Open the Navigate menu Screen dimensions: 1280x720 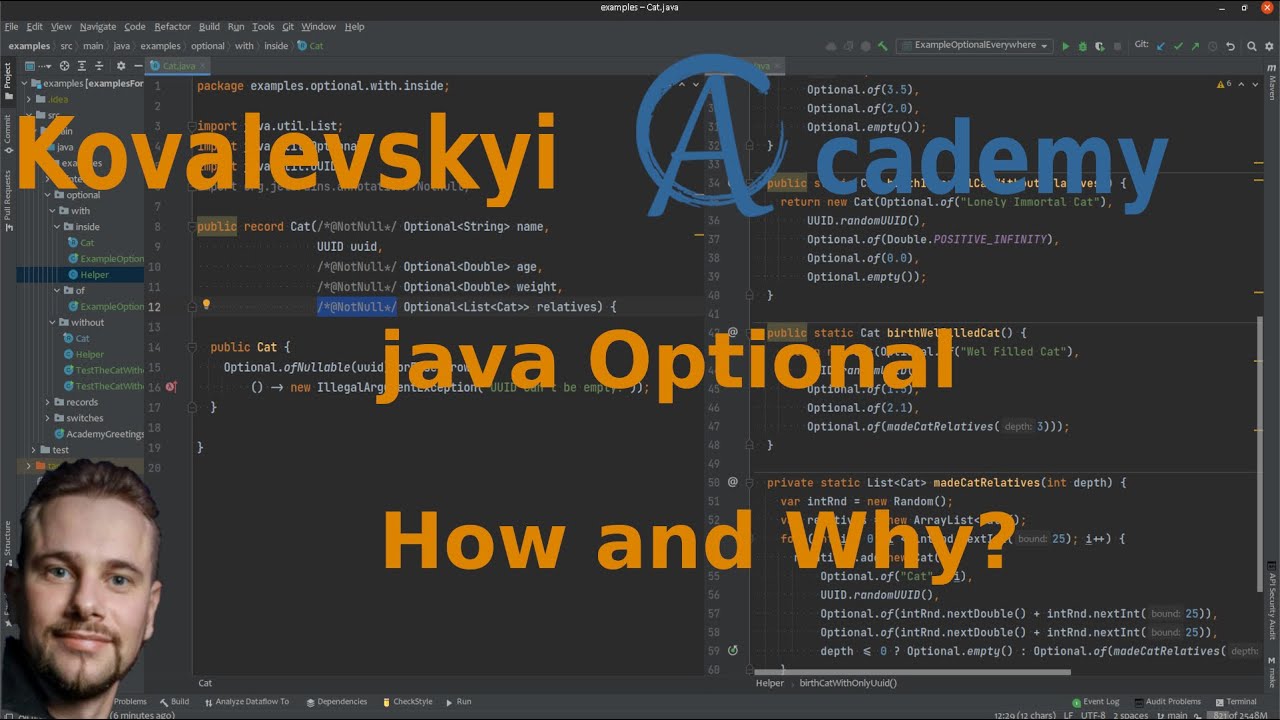pyautogui.click(x=98, y=27)
